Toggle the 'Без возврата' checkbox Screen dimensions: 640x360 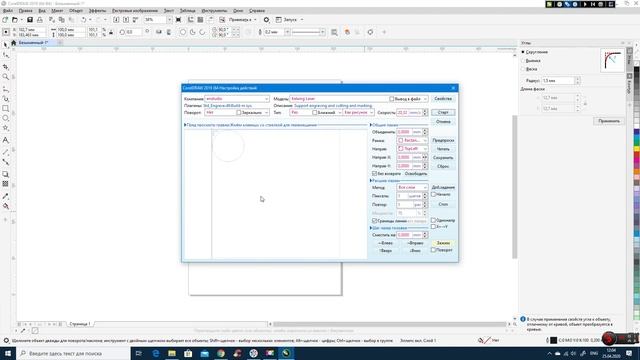(x=374, y=173)
